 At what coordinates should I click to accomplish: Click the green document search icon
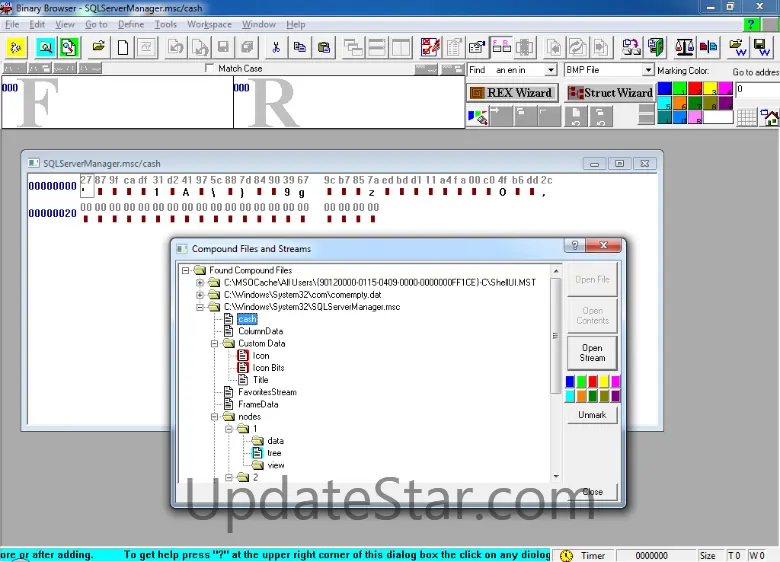point(69,48)
